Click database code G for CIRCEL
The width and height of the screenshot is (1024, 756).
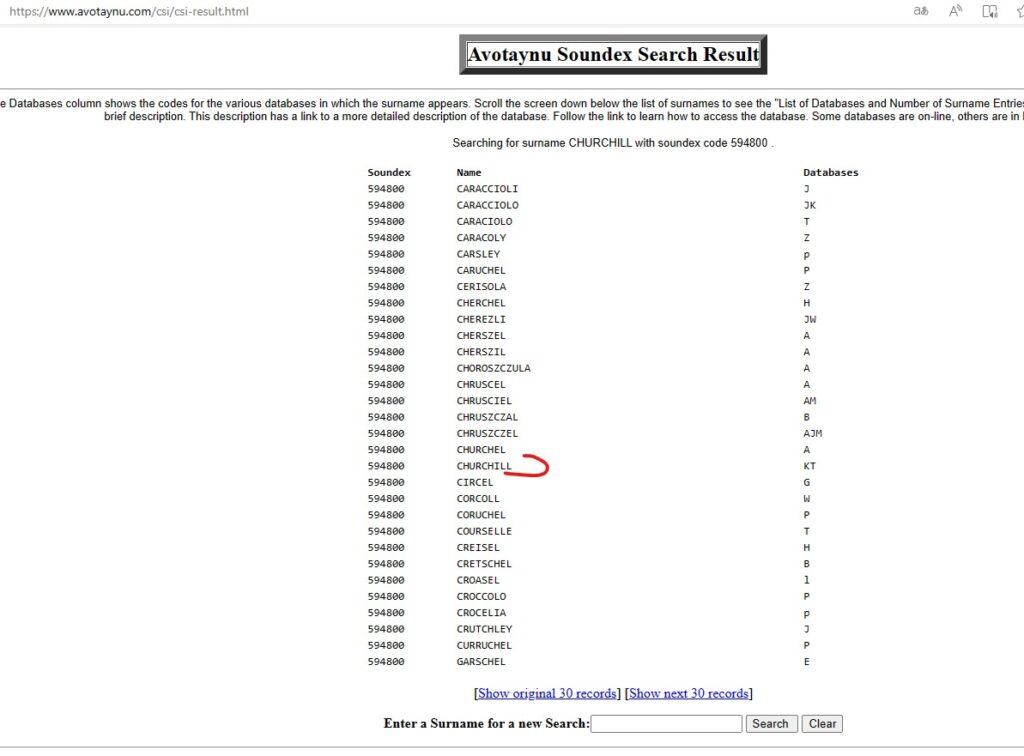(807, 482)
